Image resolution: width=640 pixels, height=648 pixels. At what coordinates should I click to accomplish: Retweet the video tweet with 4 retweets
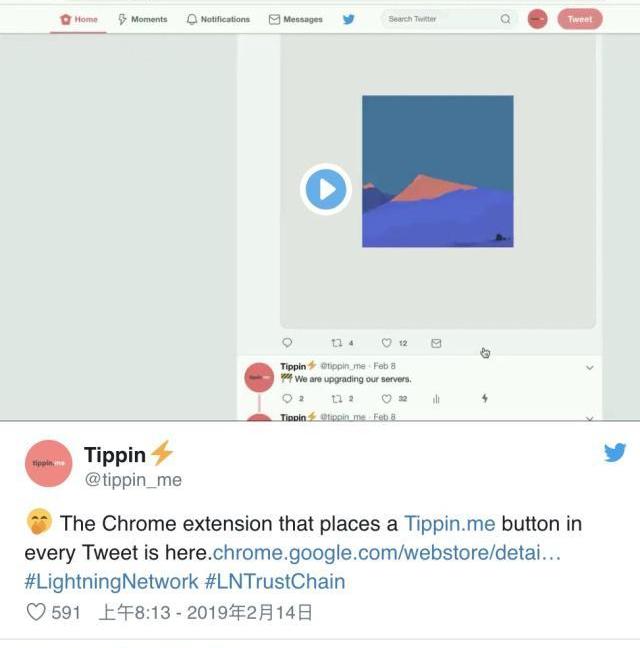(337, 343)
